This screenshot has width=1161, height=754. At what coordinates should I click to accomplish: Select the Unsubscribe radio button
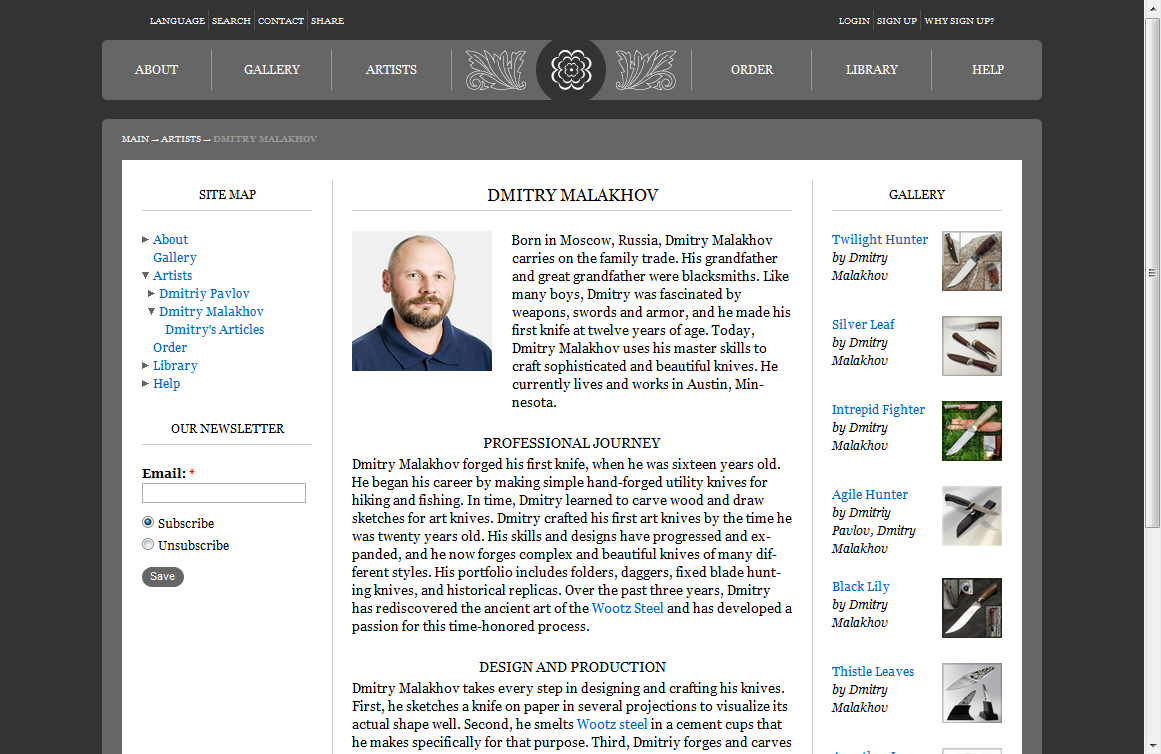[148, 544]
